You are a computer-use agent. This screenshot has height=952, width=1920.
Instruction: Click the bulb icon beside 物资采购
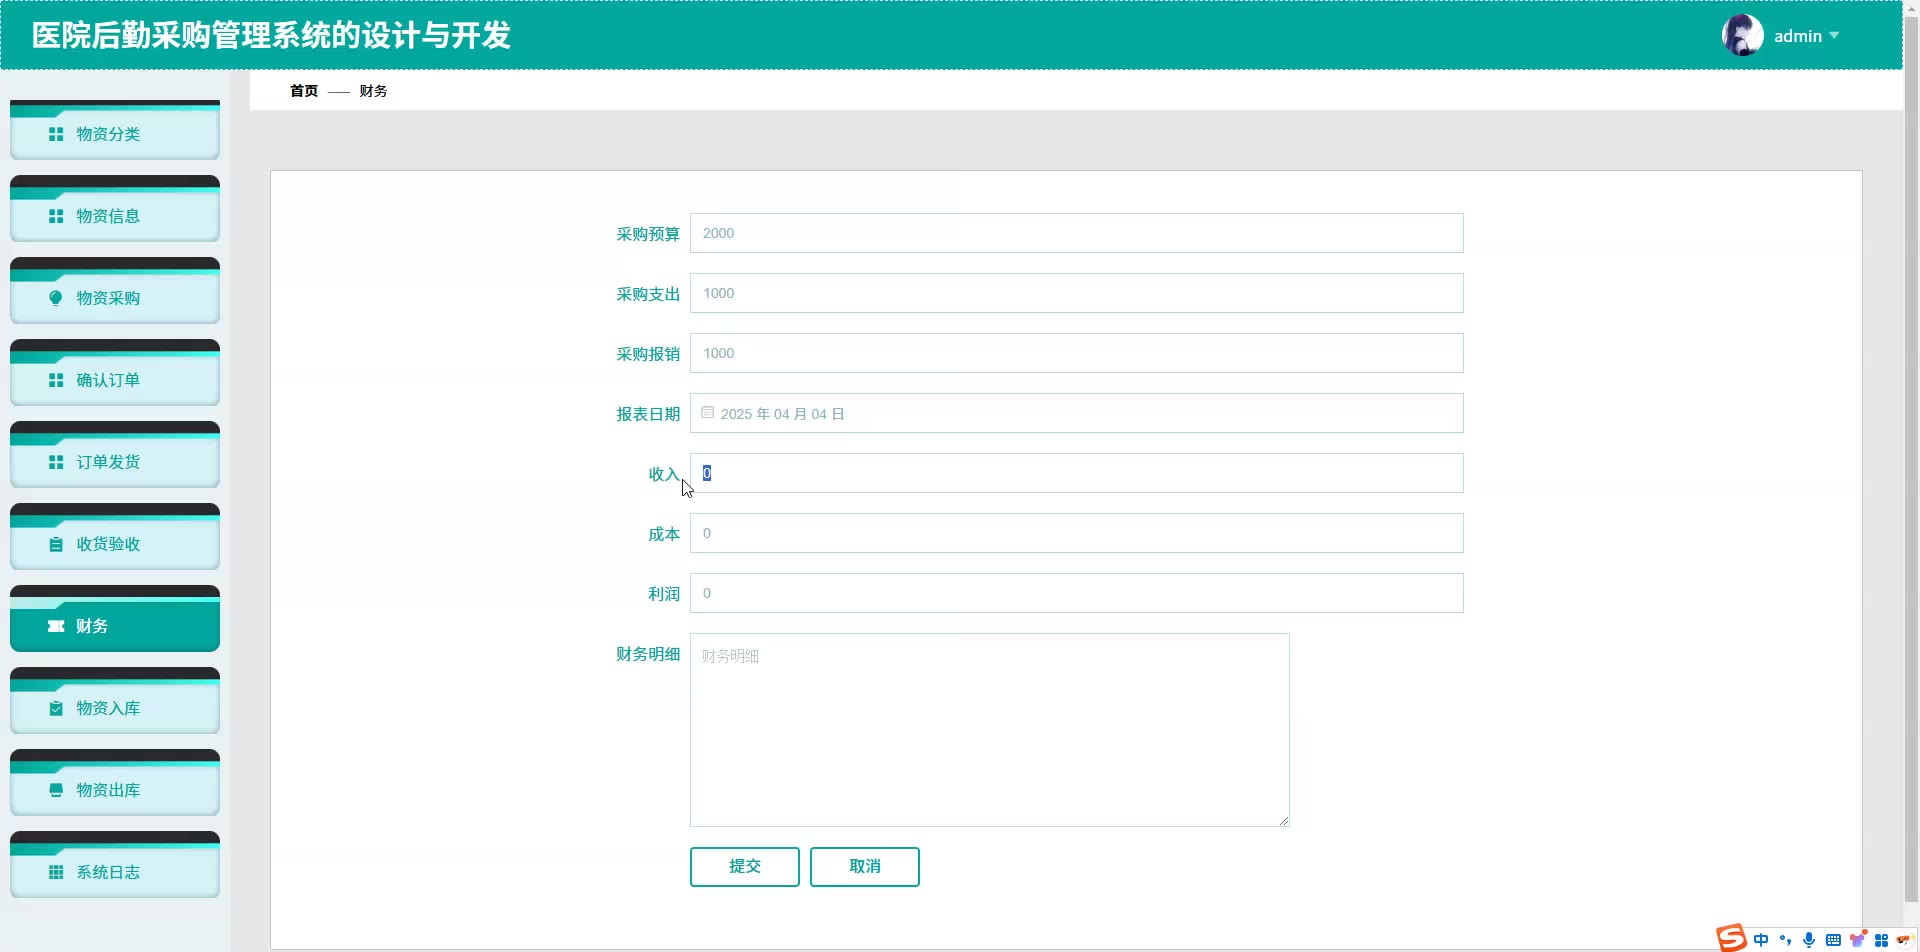56,298
